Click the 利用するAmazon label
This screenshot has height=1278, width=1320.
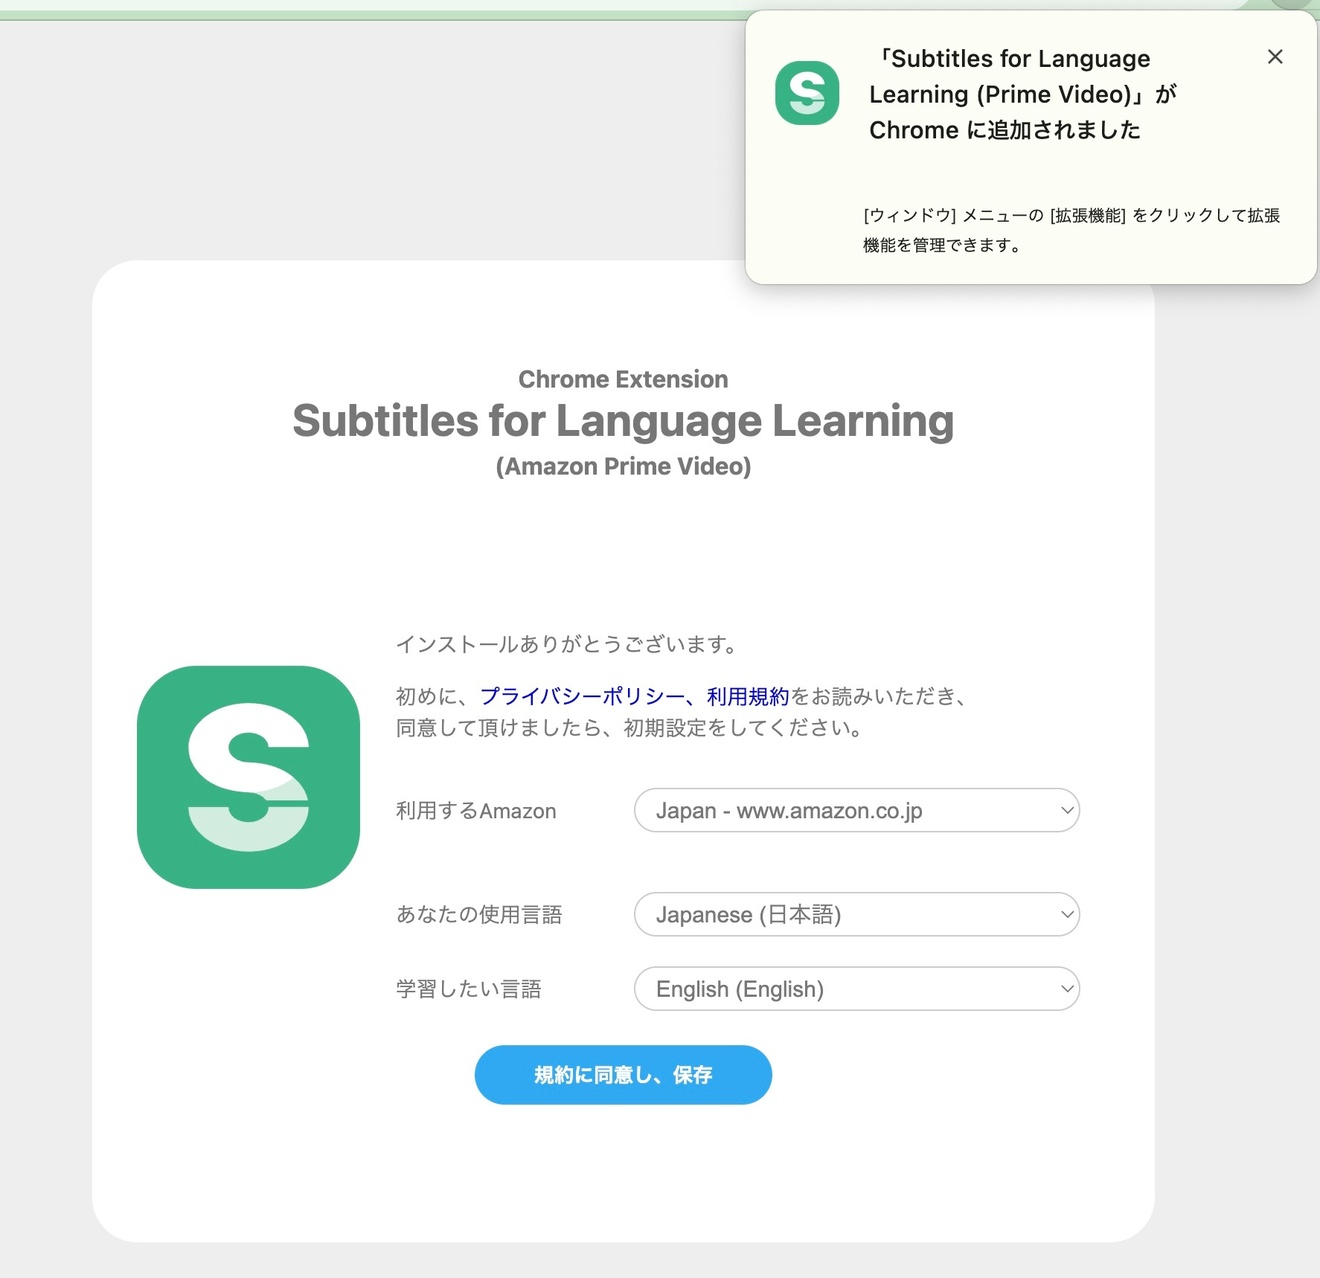tap(476, 811)
